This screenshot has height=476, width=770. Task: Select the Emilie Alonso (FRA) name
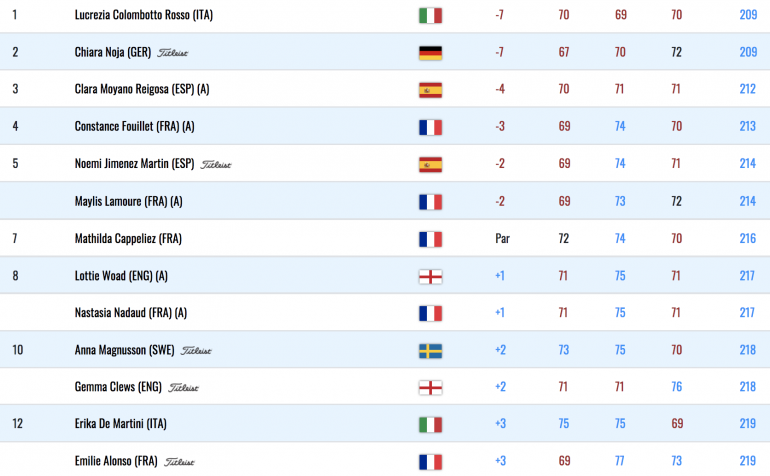coord(116,461)
